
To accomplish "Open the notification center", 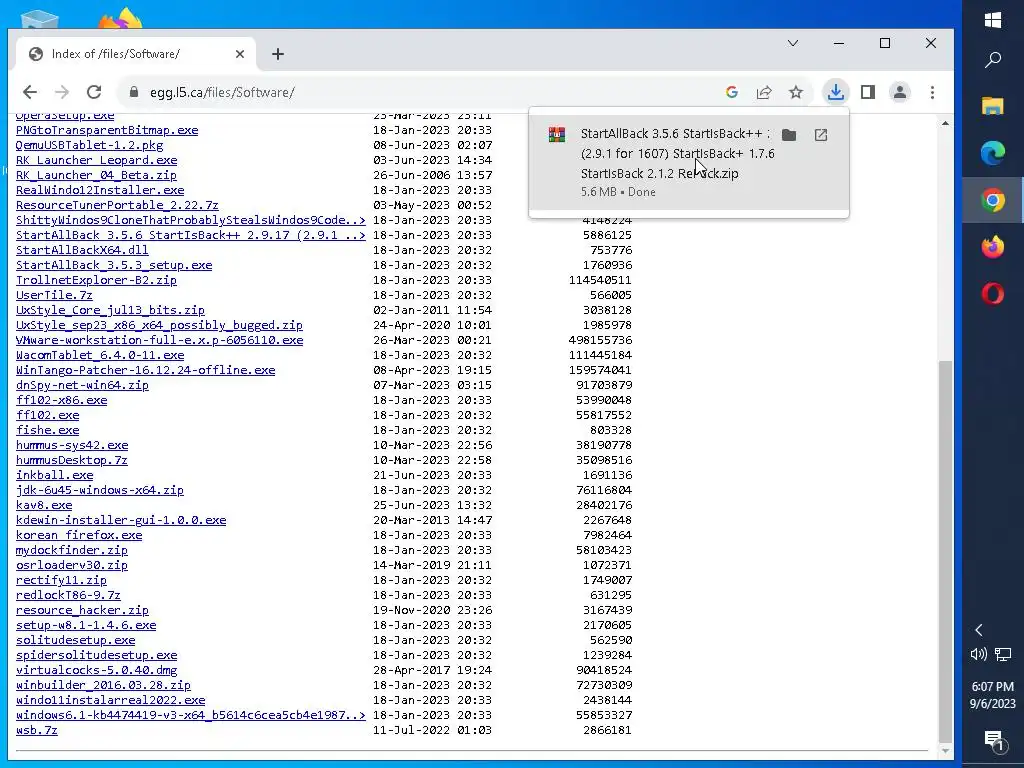I will click(x=993, y=740).
